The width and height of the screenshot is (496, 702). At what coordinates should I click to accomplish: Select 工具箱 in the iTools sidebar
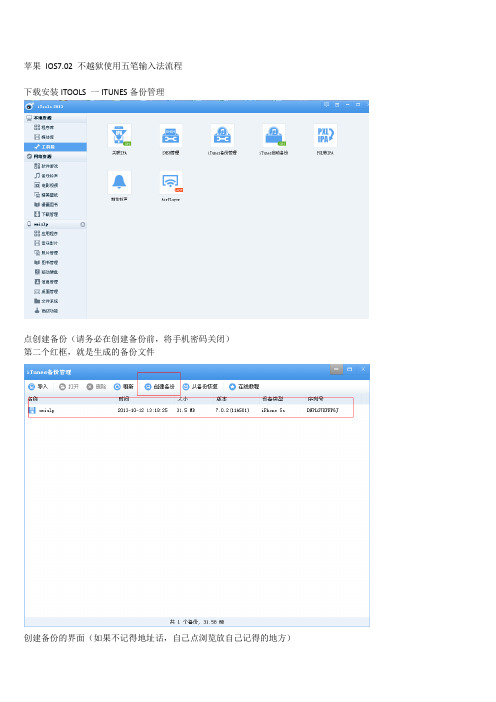(55, 147)
